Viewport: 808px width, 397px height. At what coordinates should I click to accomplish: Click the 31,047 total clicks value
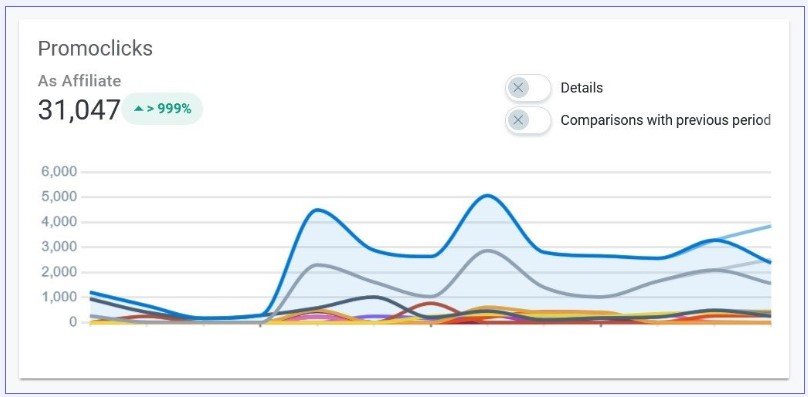pyautogui.click(x=79, y=110)
